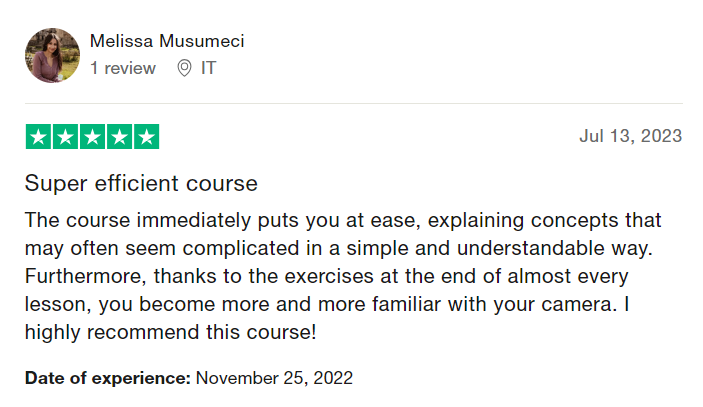The height and width of the screenshot is (407, 703).
Task: Open the 'Super efficient course' review title
Action: point(141,183)
